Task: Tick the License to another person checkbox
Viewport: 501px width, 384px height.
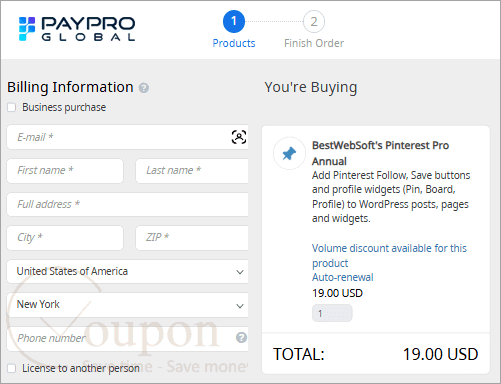Action: pos(12,368)
